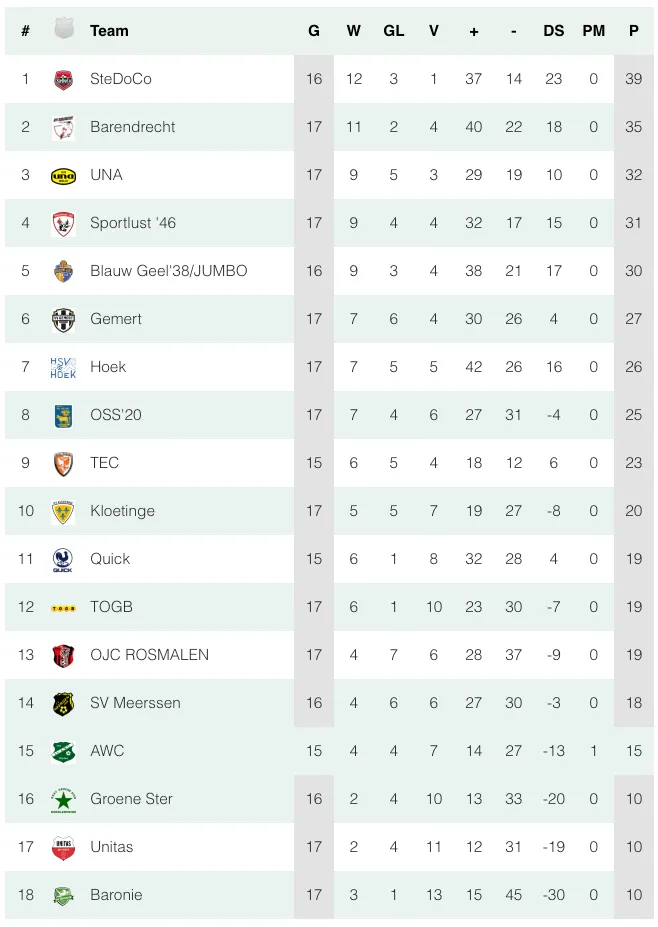Click the SteDoCo club logo
658x927 pixels.
point(63,79)
